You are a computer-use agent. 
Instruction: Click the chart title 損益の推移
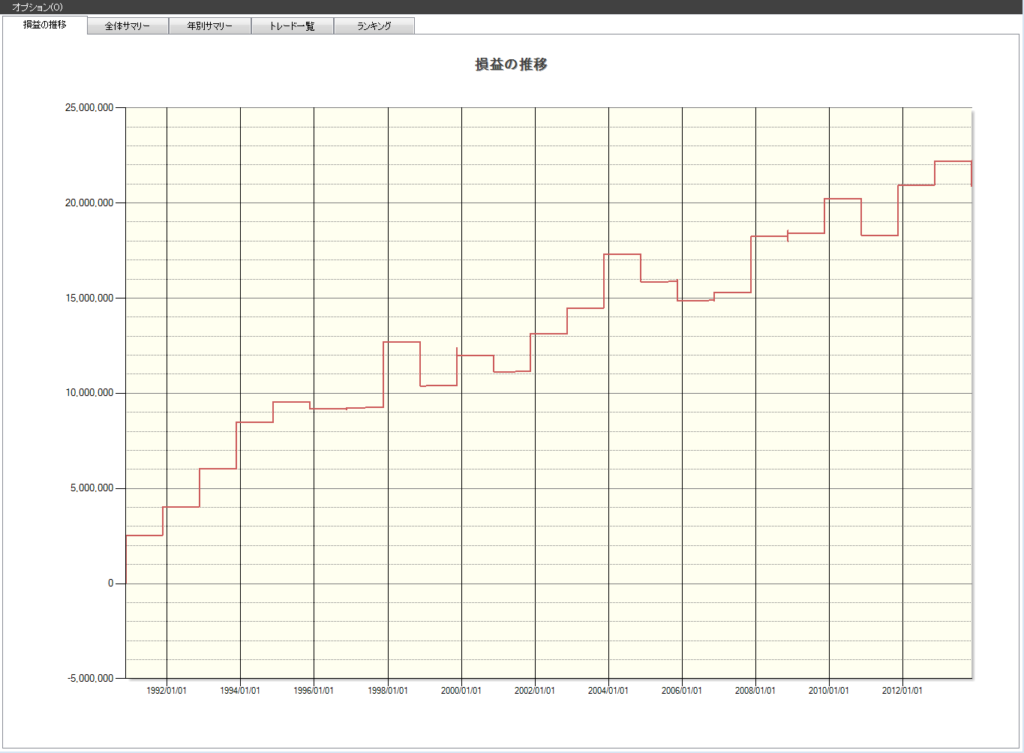point(511,65)
